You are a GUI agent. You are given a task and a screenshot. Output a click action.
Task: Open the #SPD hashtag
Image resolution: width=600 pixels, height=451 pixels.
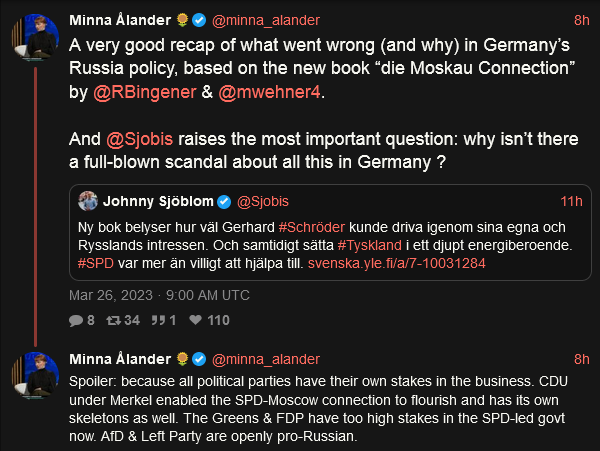96,263
